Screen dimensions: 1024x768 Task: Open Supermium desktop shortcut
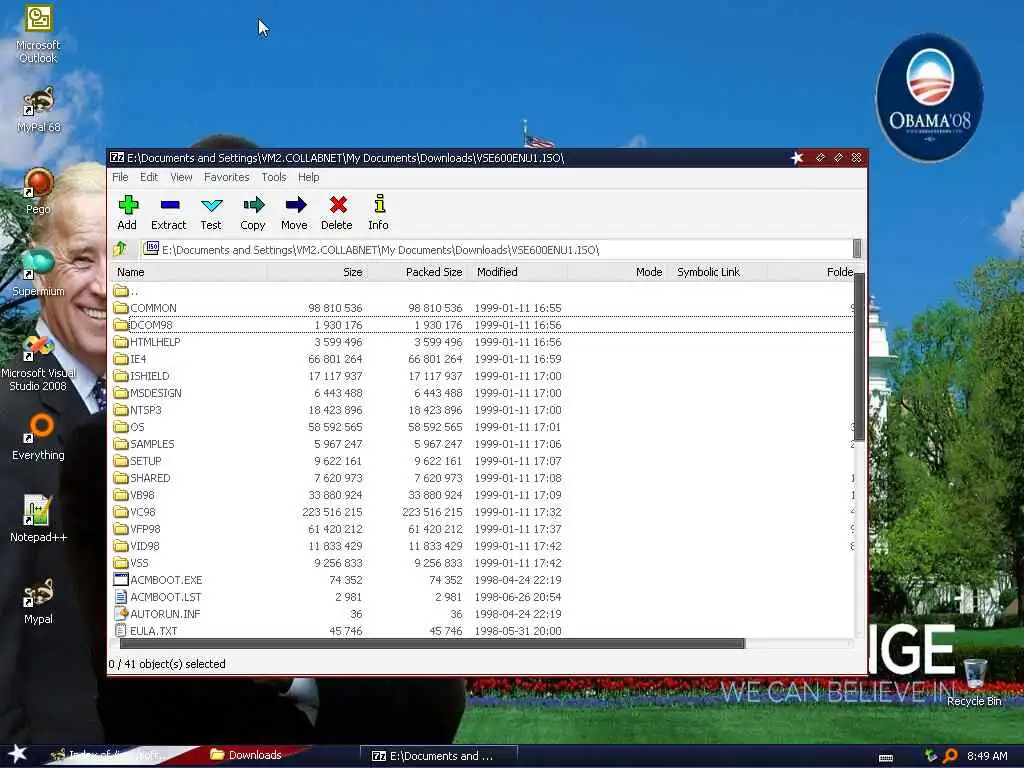[38, 273]
